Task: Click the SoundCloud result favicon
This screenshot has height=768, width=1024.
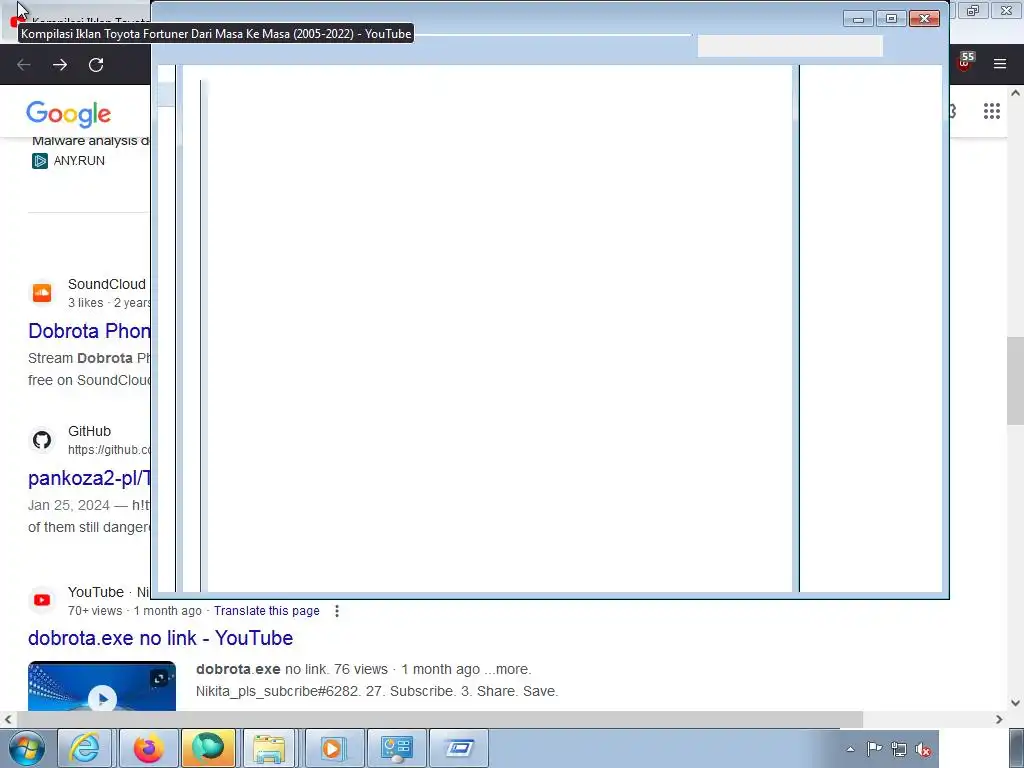Action: pos(42,293)
